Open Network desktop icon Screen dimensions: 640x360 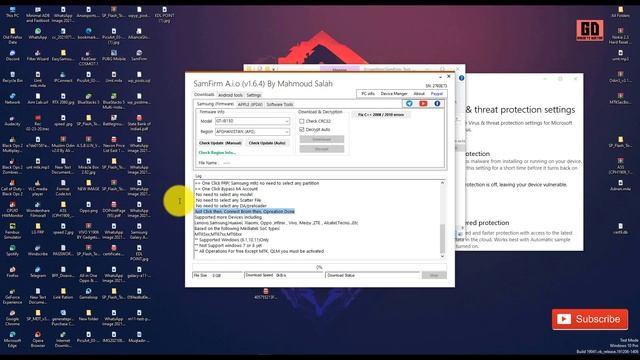click(12, 99)
